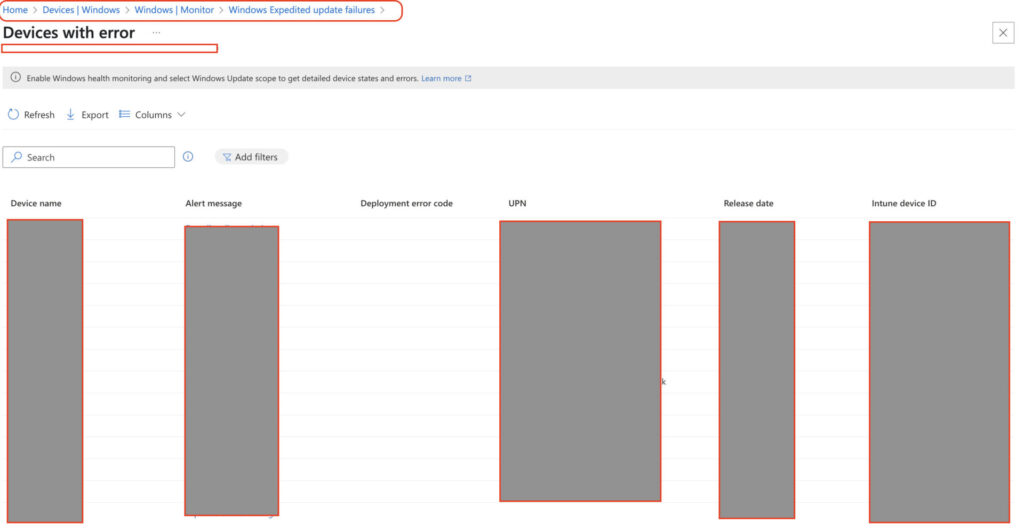Click the Export download icon
Screen dimensions: 1024x530
[71, 115]
